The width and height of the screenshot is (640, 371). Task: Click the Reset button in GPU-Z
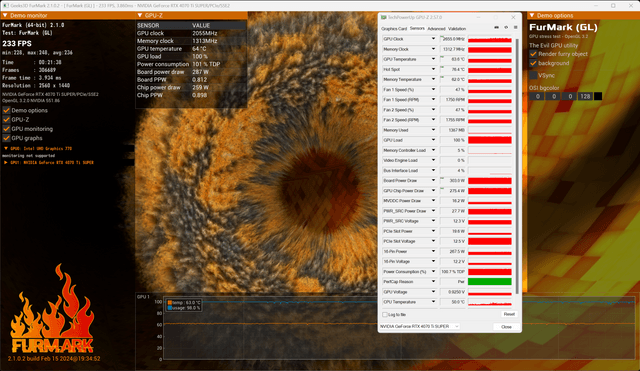(x=509, y=314)
